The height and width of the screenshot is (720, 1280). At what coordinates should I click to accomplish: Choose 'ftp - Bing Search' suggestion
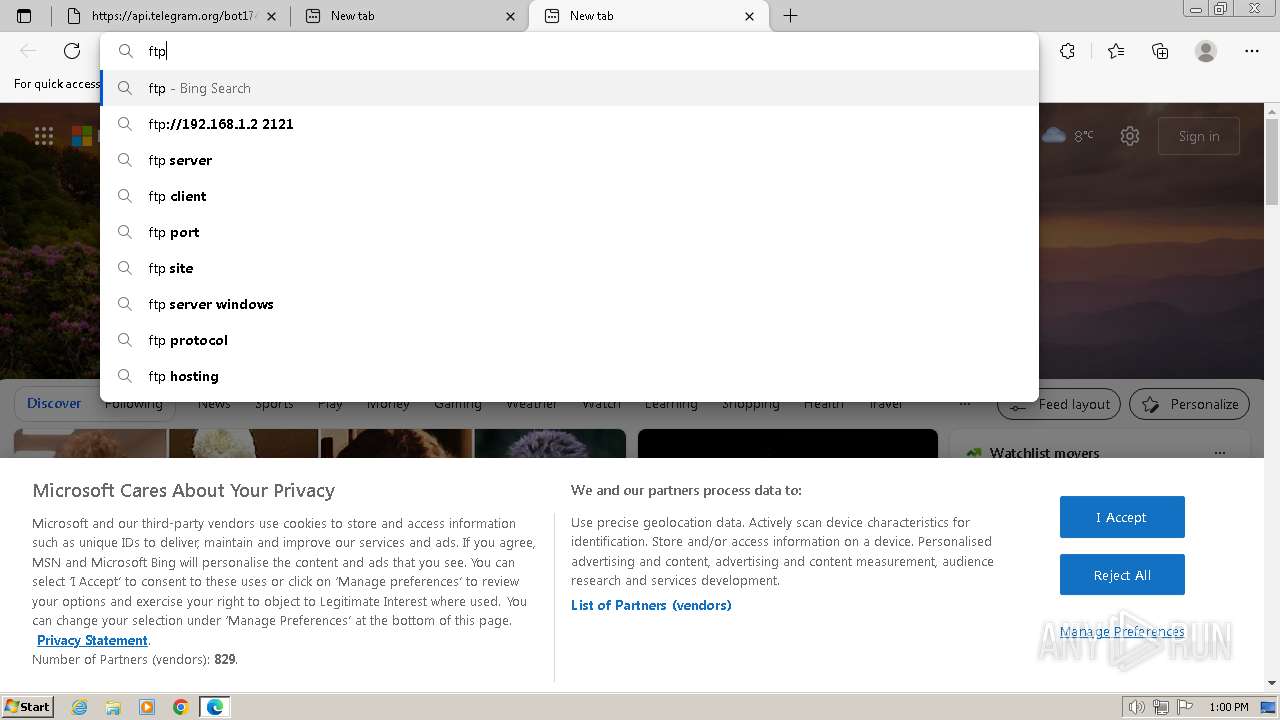[x=570, y=88]
